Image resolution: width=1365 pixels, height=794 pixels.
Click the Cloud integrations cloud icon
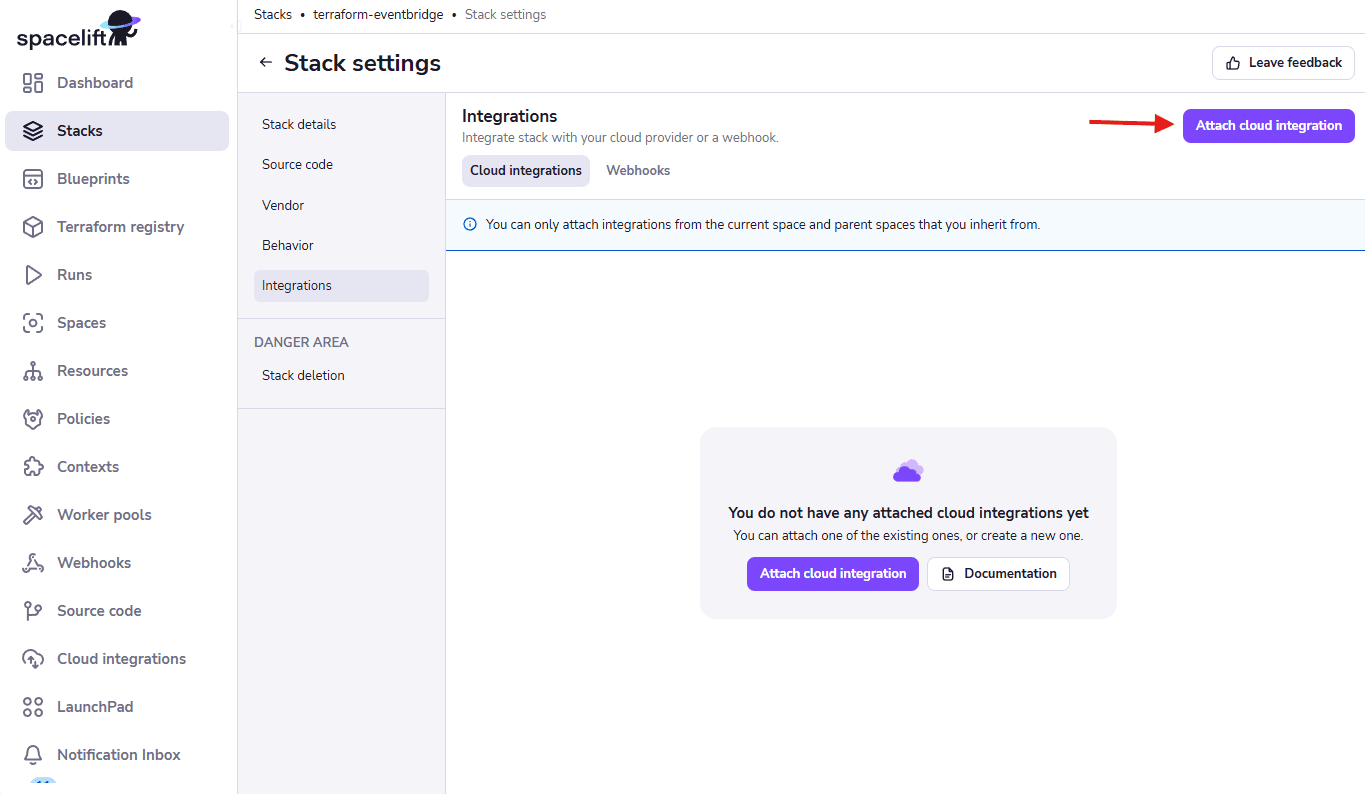pos(33,659)
